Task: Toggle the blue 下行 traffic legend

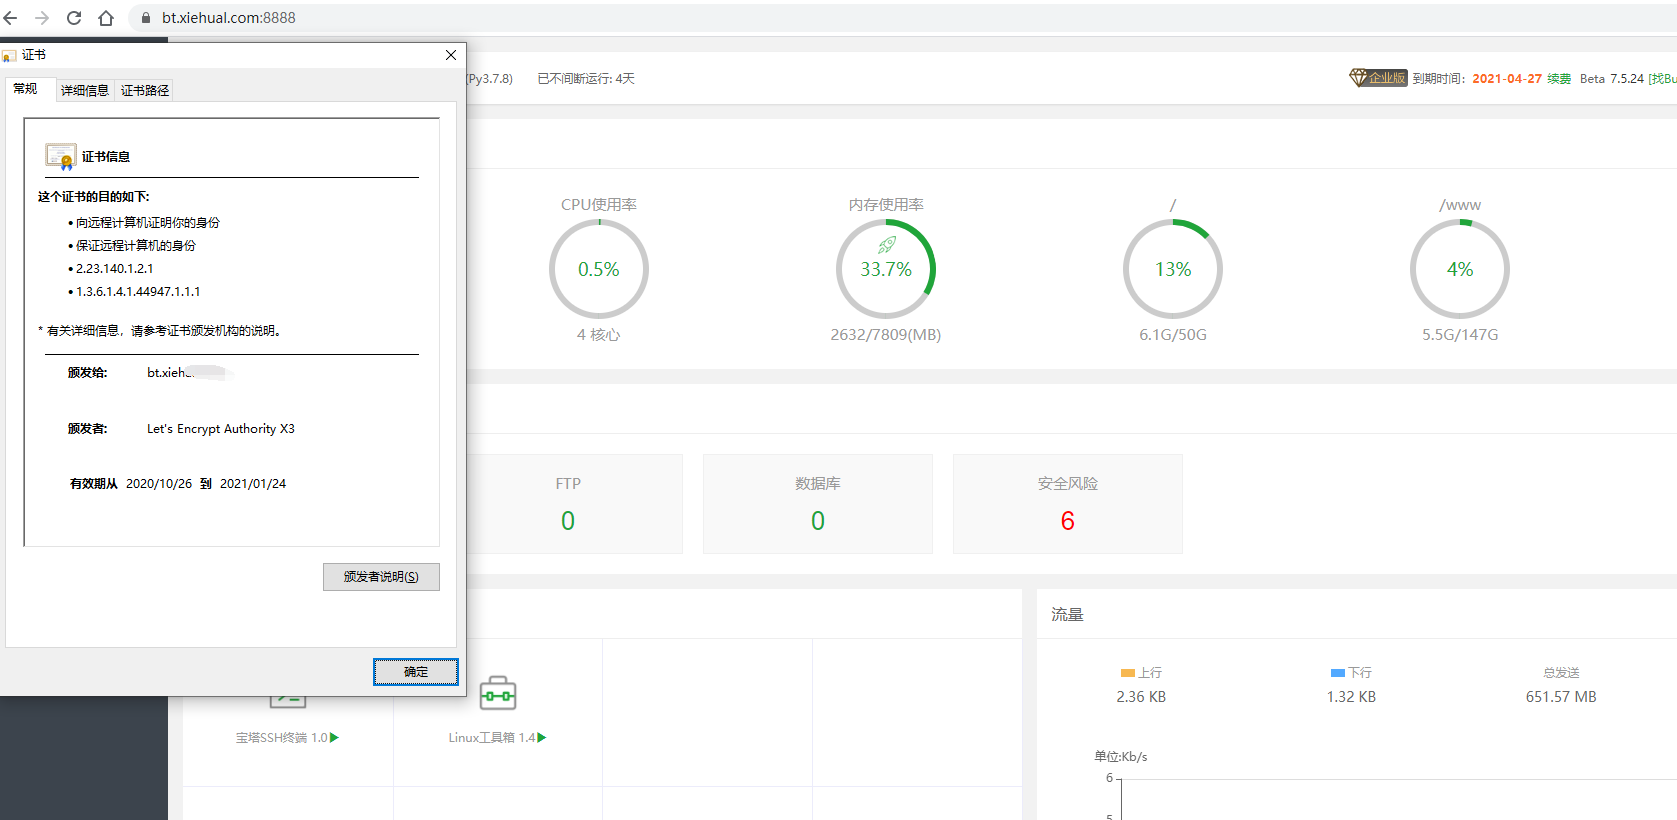Action: 1351,673
